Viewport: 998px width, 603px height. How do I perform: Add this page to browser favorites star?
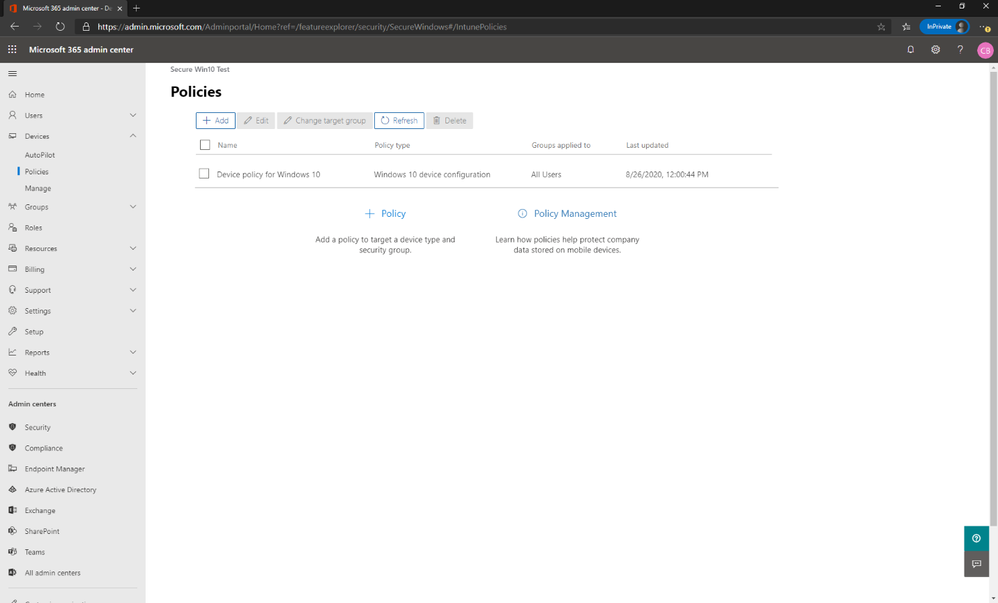tap(881, 27)
